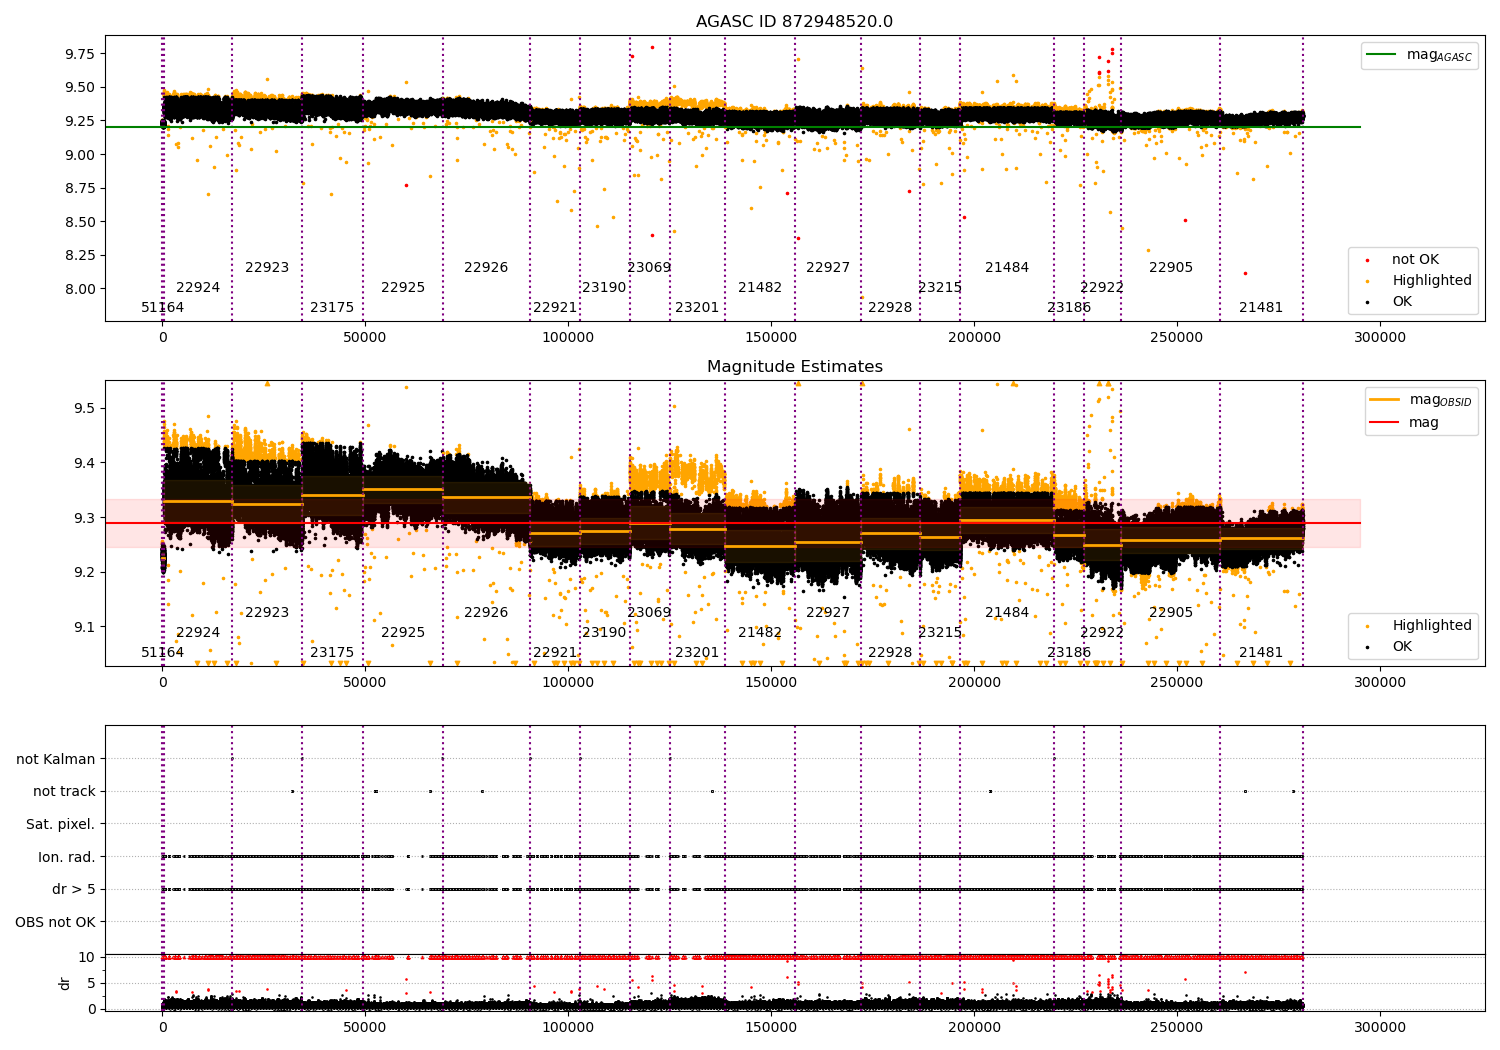
Task: Click the green mag AGASC legend line sample
Action: click(1382, 55)
